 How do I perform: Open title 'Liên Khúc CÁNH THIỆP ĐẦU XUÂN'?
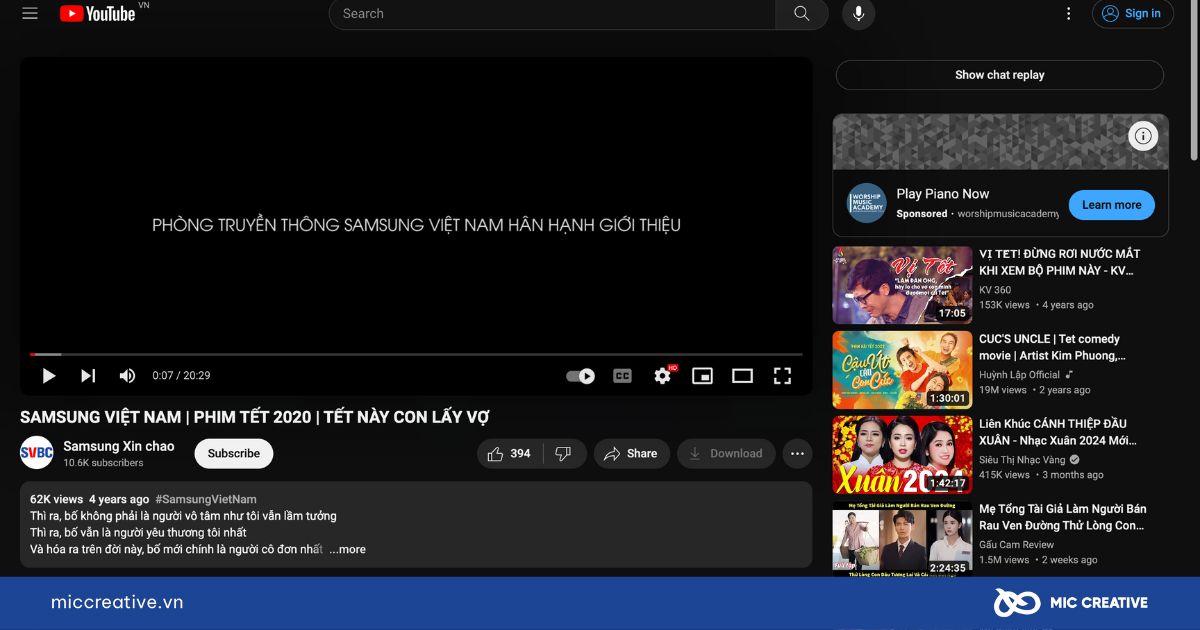[x=1058, y=432]
